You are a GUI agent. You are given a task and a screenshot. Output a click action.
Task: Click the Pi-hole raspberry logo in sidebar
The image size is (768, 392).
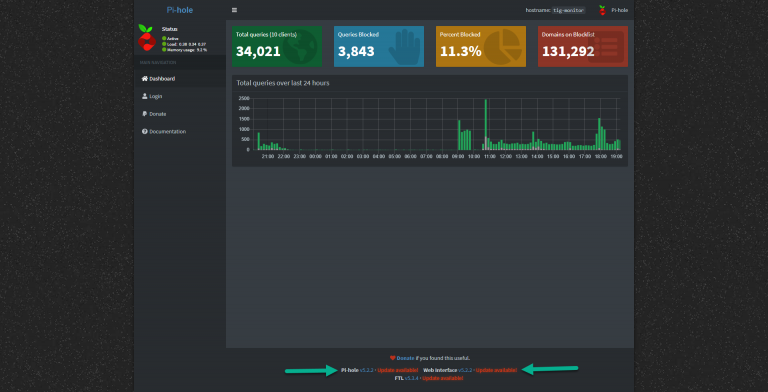146,38
